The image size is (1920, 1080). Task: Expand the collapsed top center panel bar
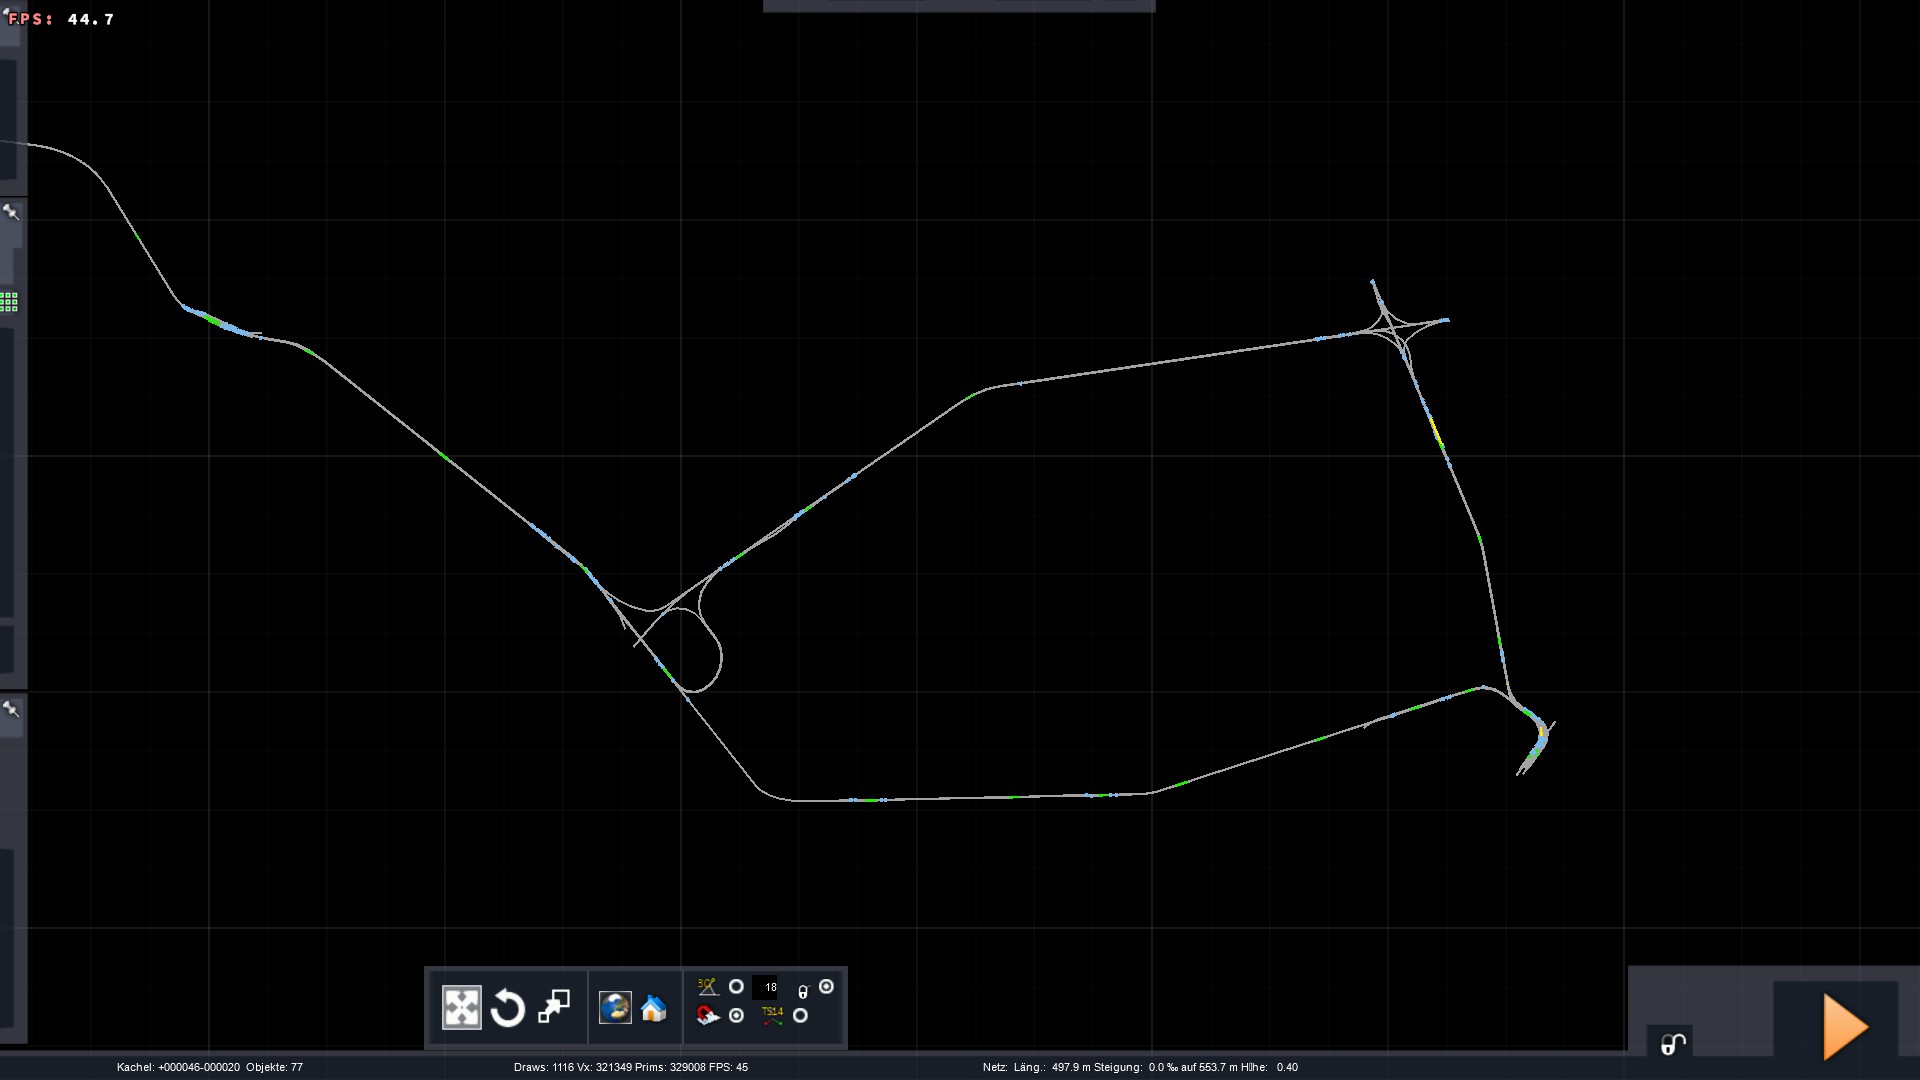958,6
